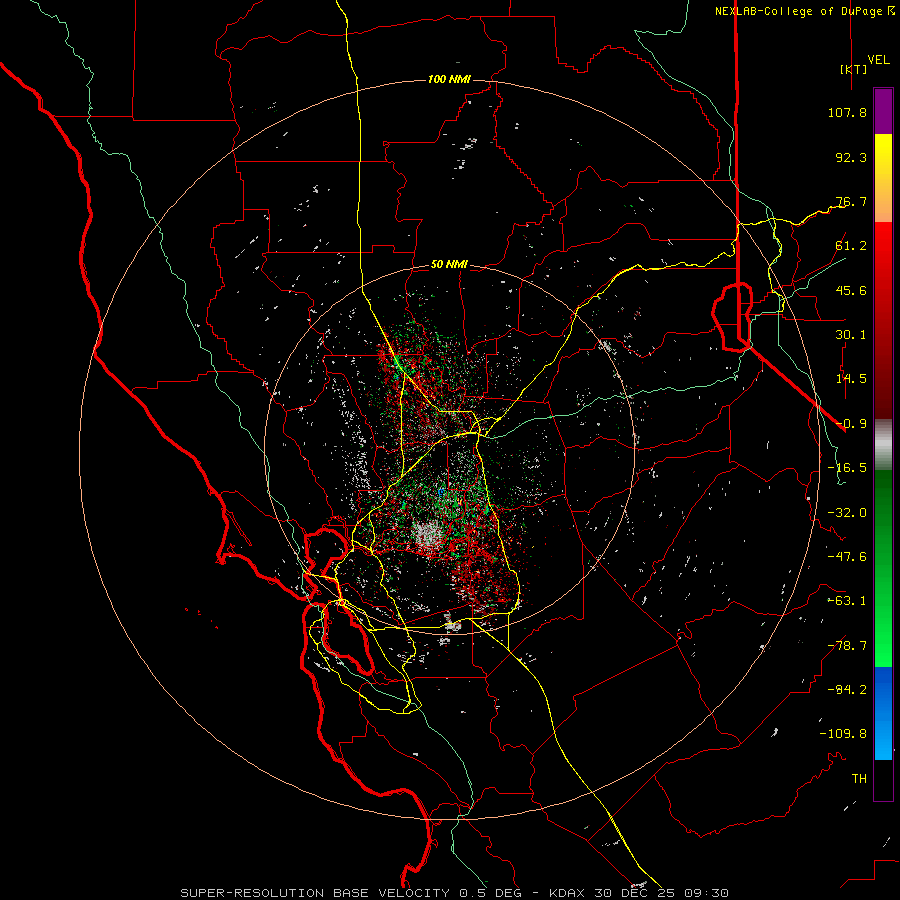Select the blue segment of the velocity color bar

point(883,713)
